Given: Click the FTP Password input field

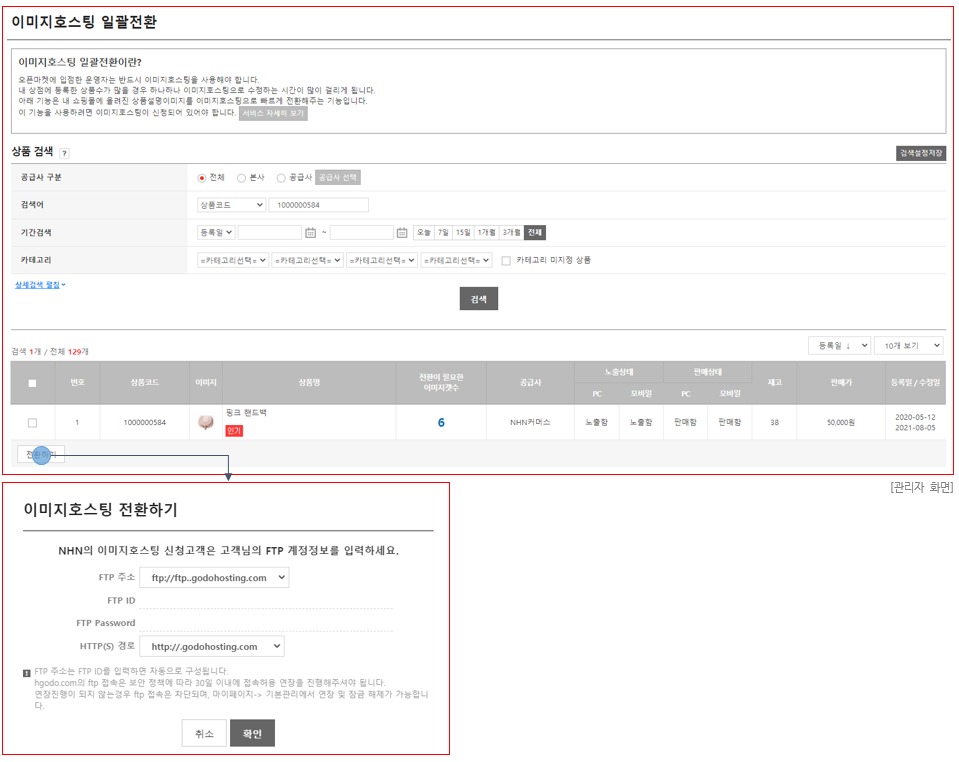Looking at the screenshot, I should [x=266, y=623].
